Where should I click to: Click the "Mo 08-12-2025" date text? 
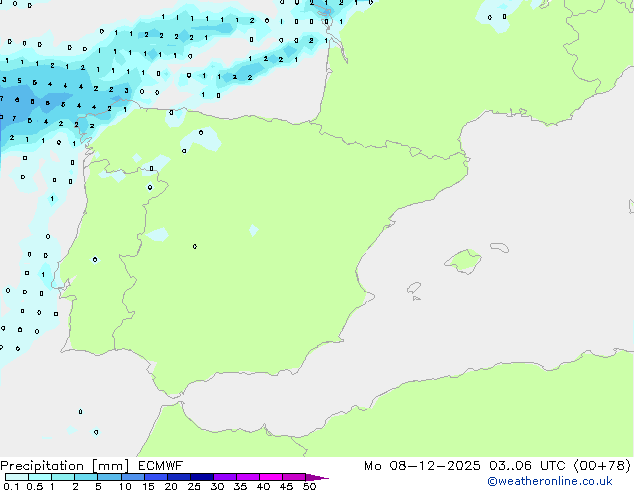(422, 466)
